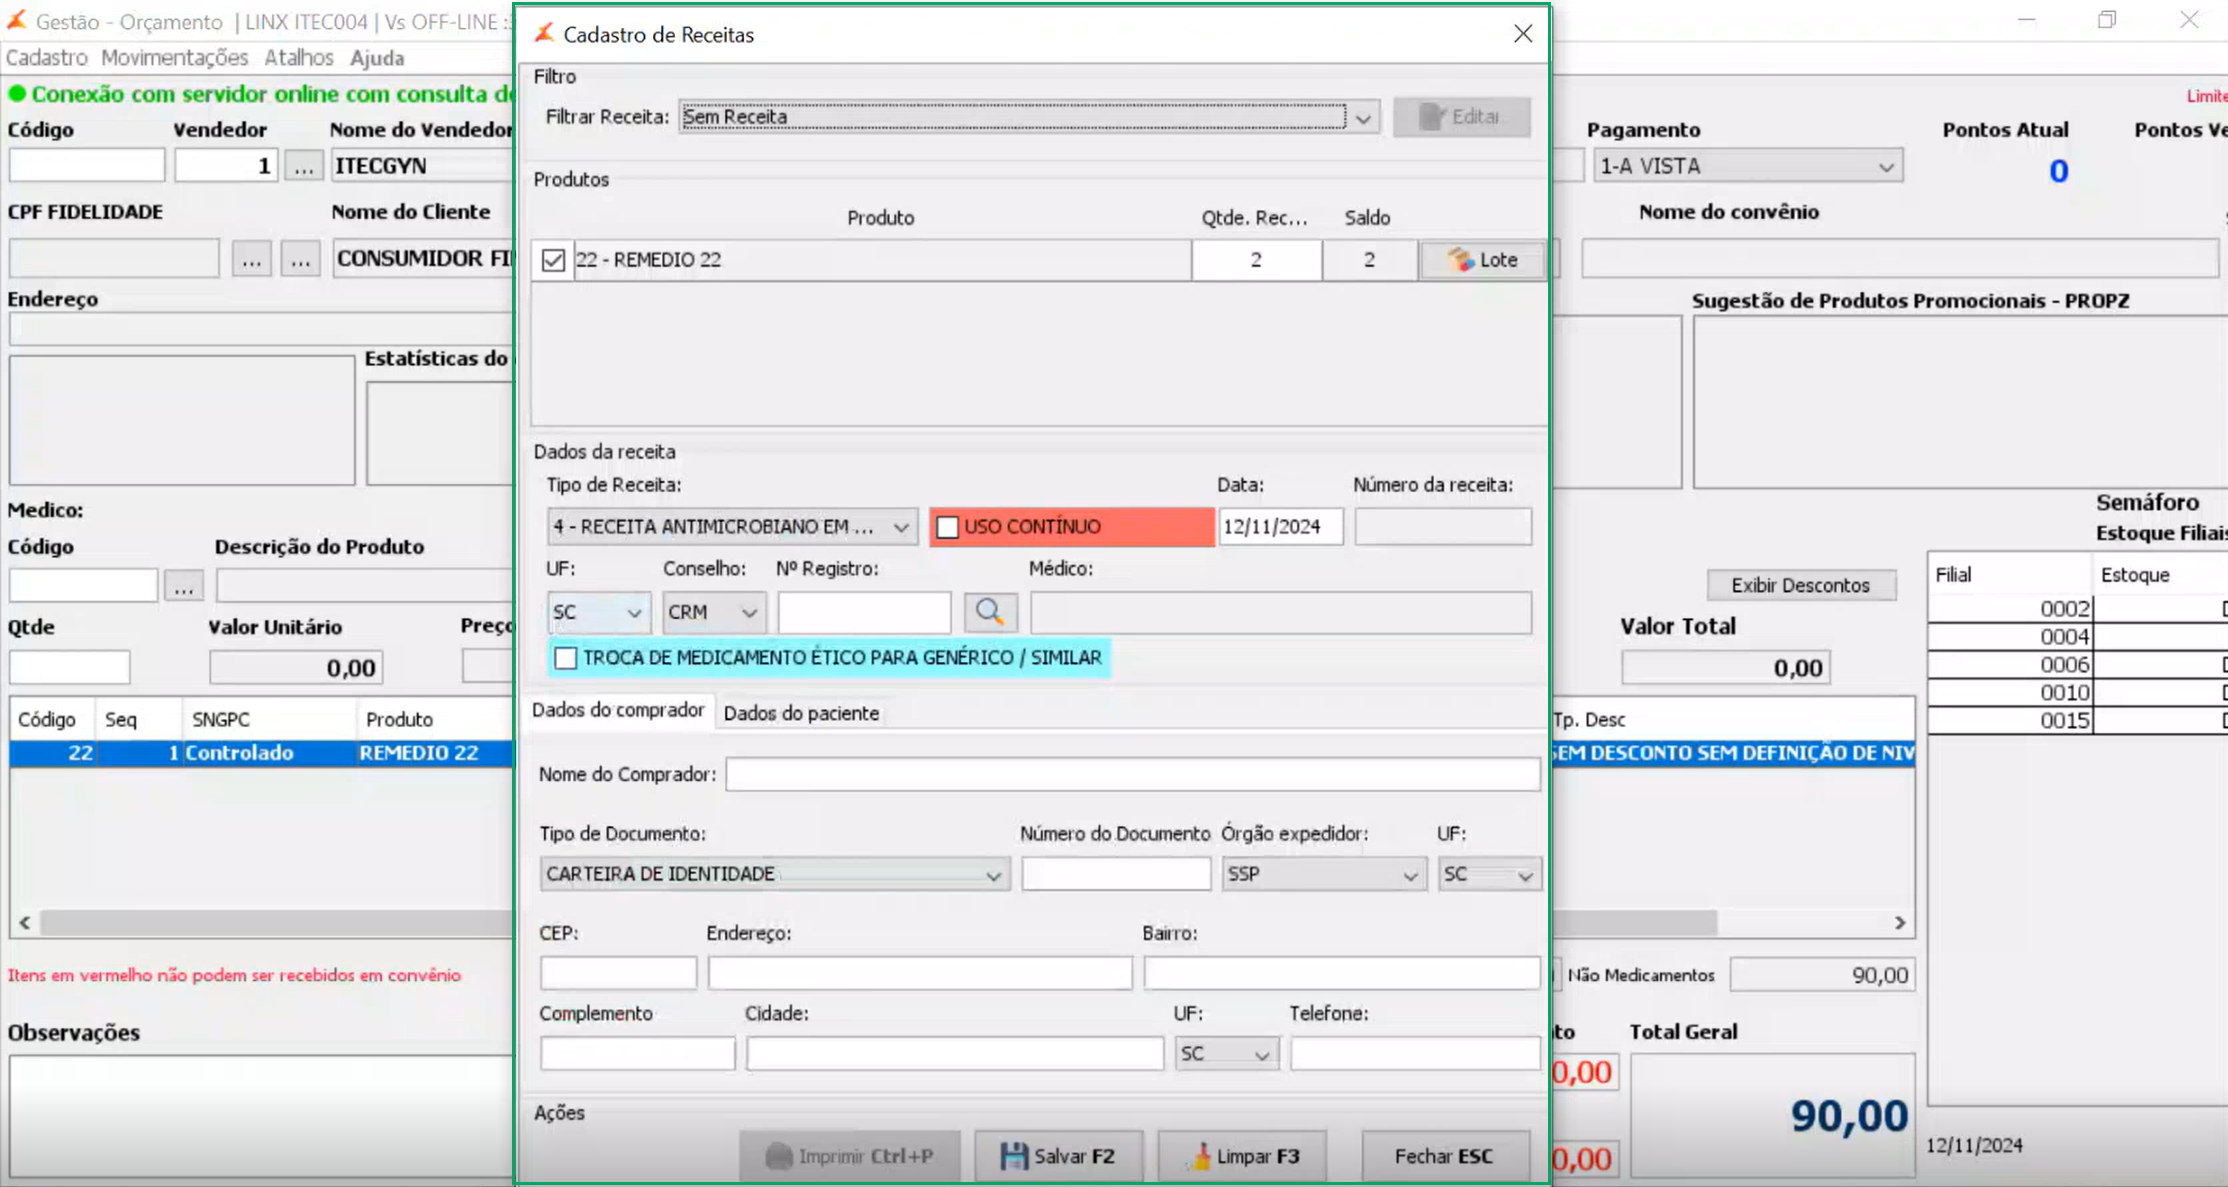Open the Tipo de Receita dropdown

tap(900, 527)
